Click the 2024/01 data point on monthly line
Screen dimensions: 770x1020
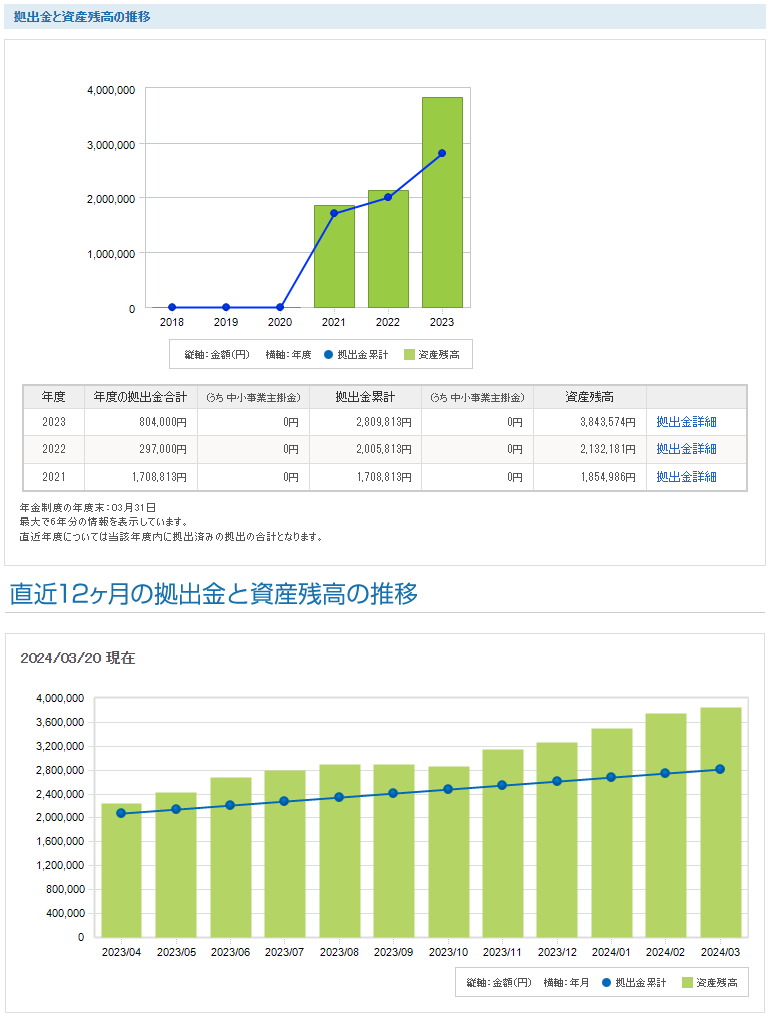(x=611, y=777)
